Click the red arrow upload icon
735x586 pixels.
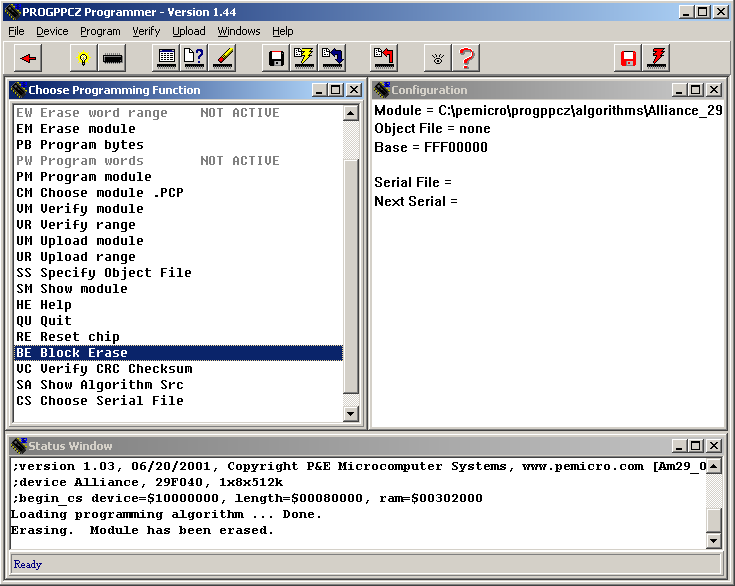point(384,58)
